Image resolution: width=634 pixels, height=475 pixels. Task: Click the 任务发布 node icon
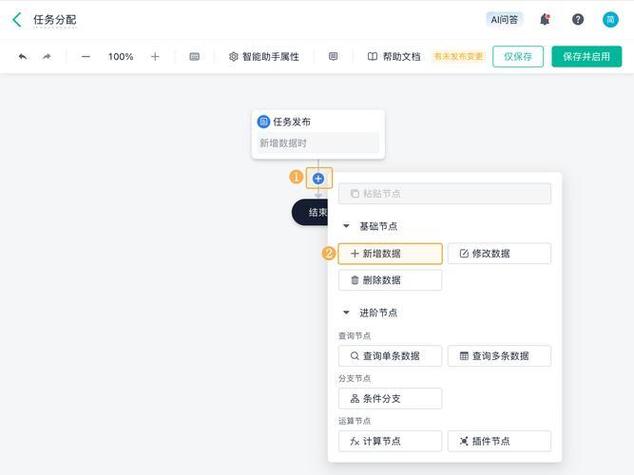(264, 121)
